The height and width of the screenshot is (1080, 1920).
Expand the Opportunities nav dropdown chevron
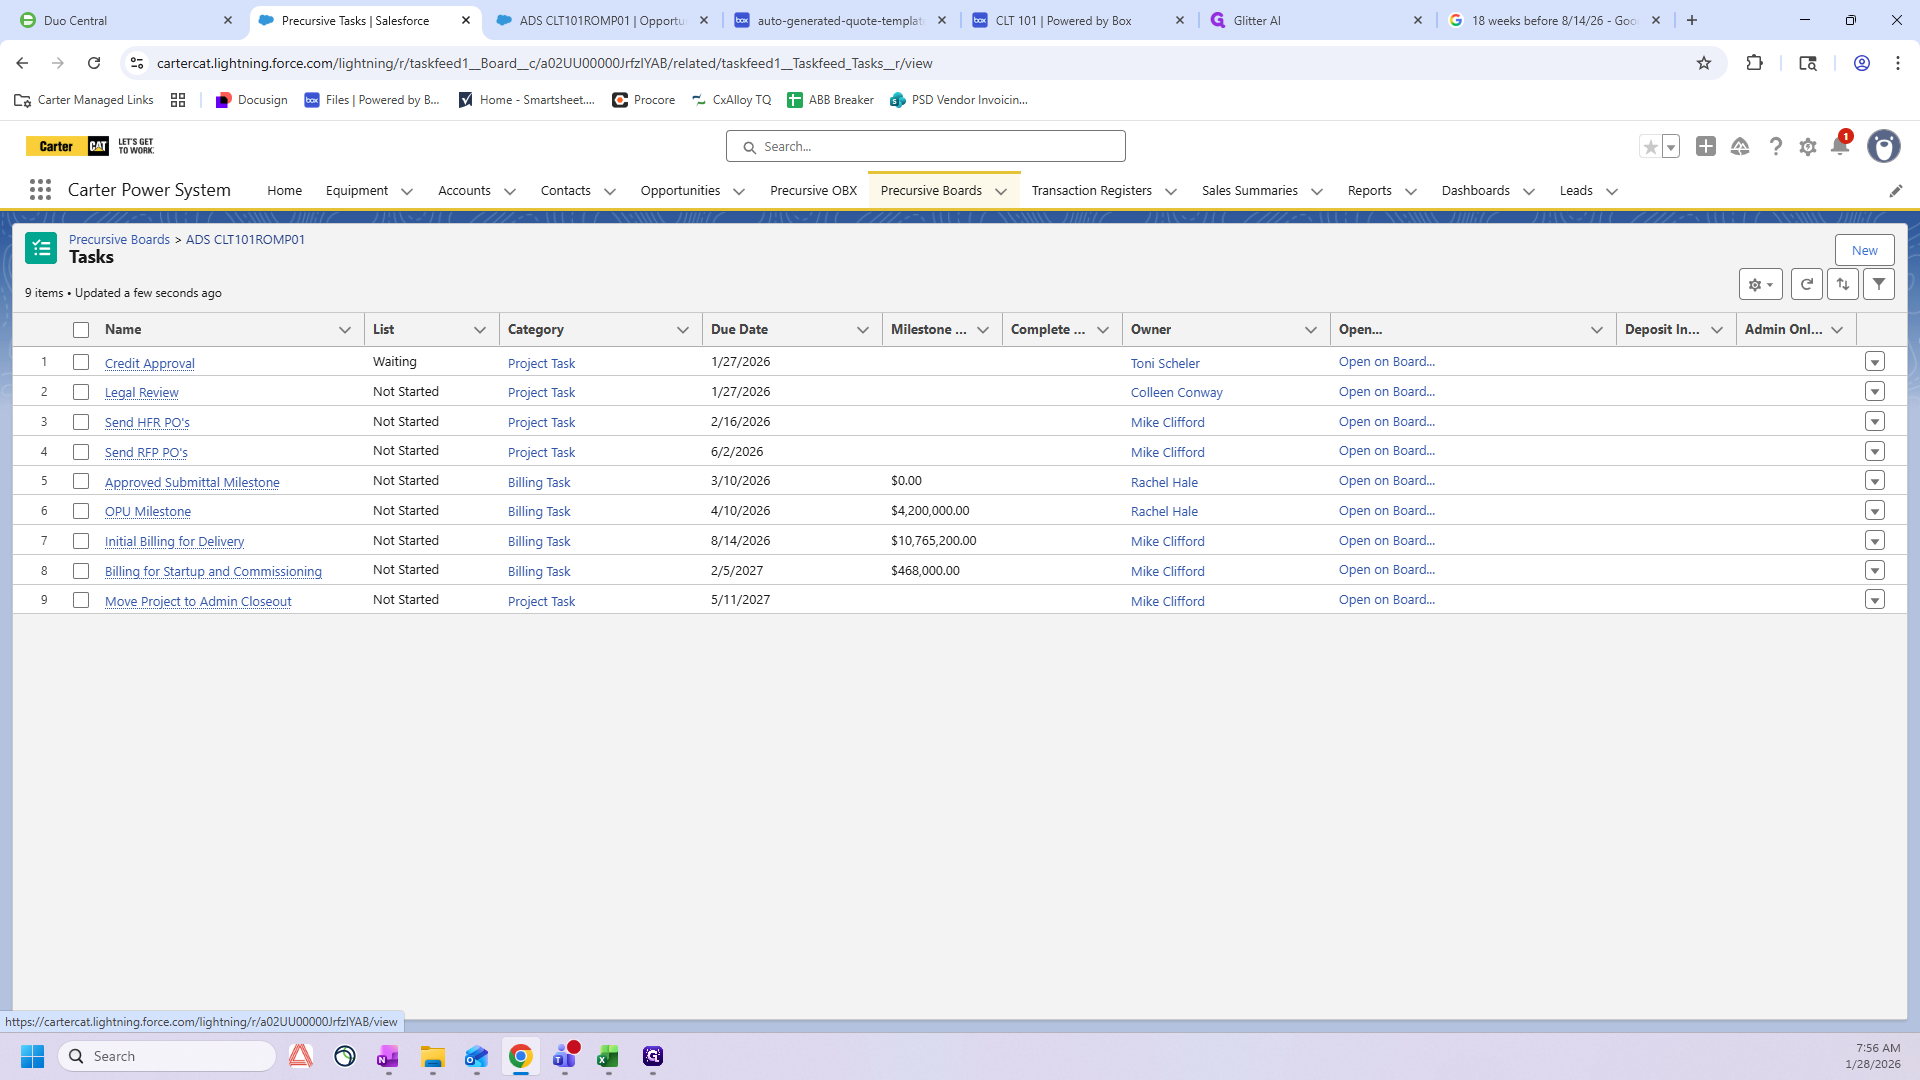pyautogui.click(x=739, y=191)
